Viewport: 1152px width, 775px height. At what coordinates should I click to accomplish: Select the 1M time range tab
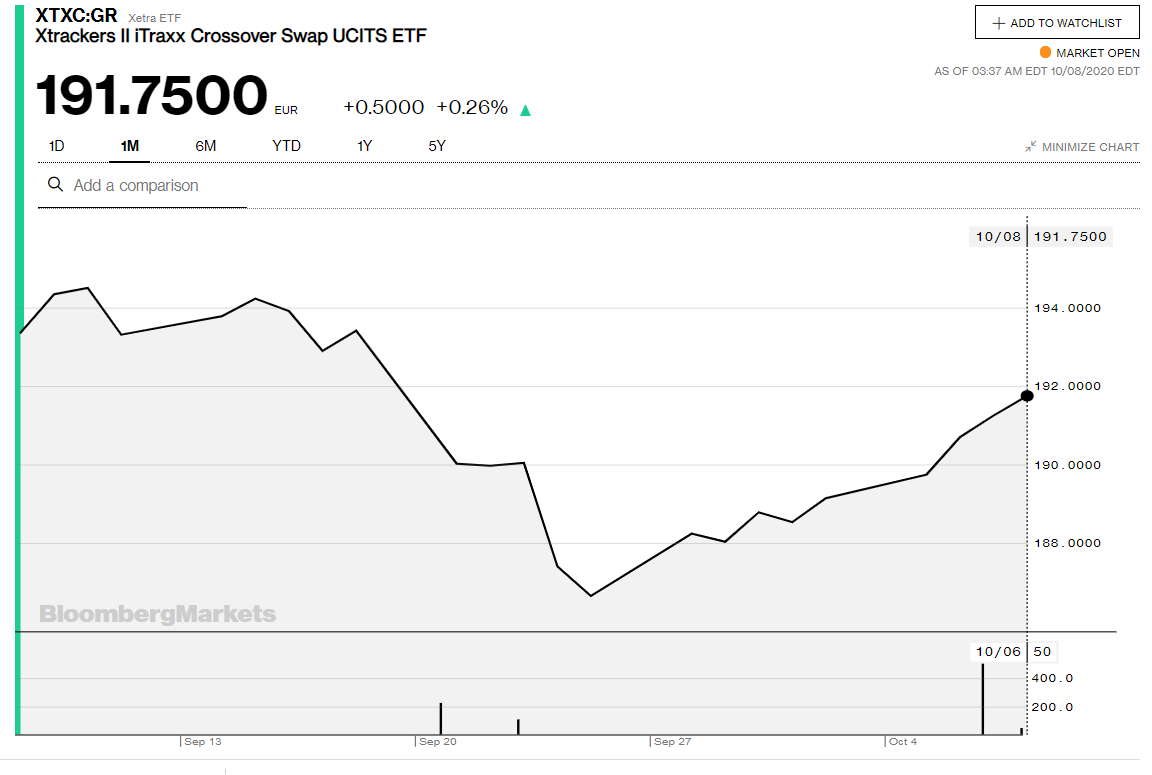pyautogui.click(x=129, y=146)
